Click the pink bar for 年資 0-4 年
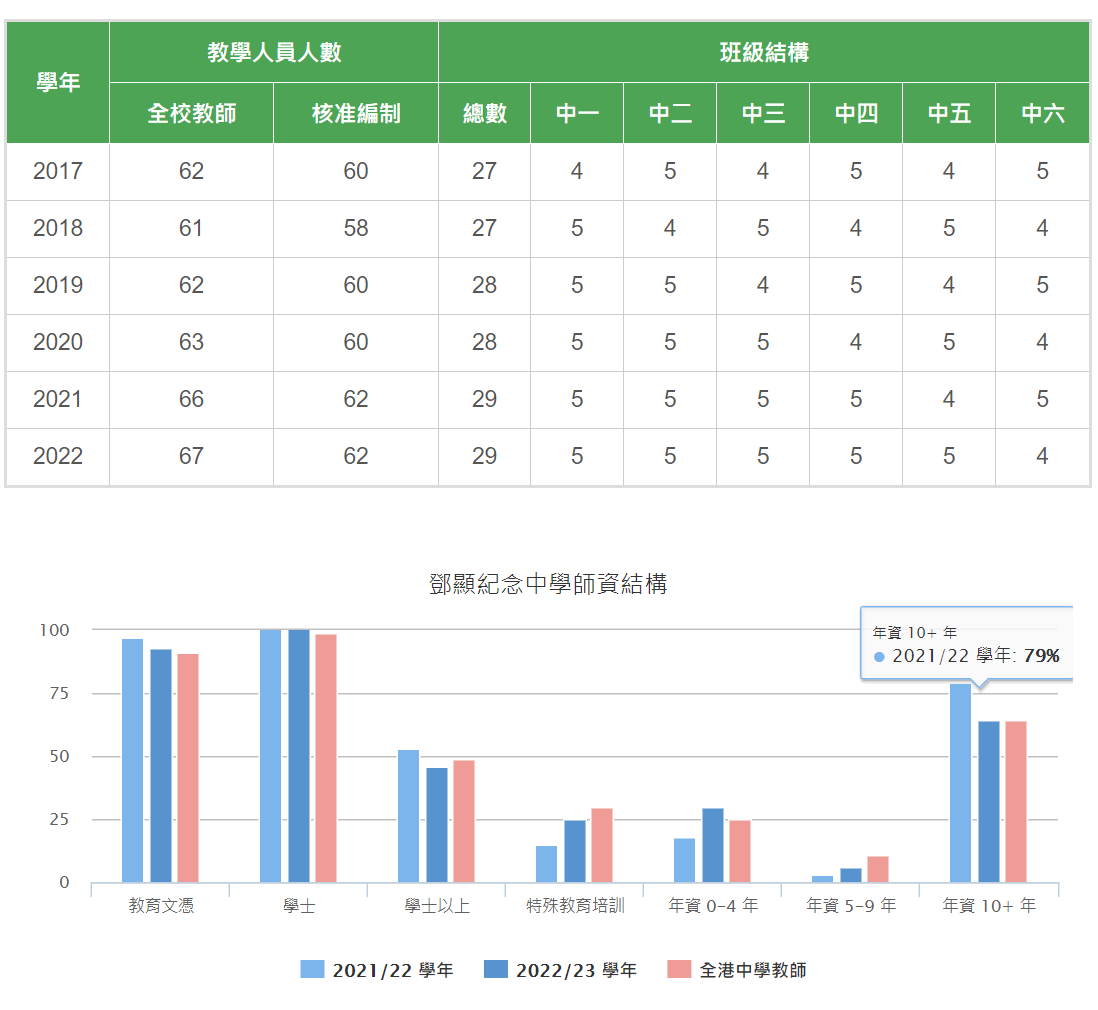Viewport: 1098px width, 1010px height. point(739,852)
